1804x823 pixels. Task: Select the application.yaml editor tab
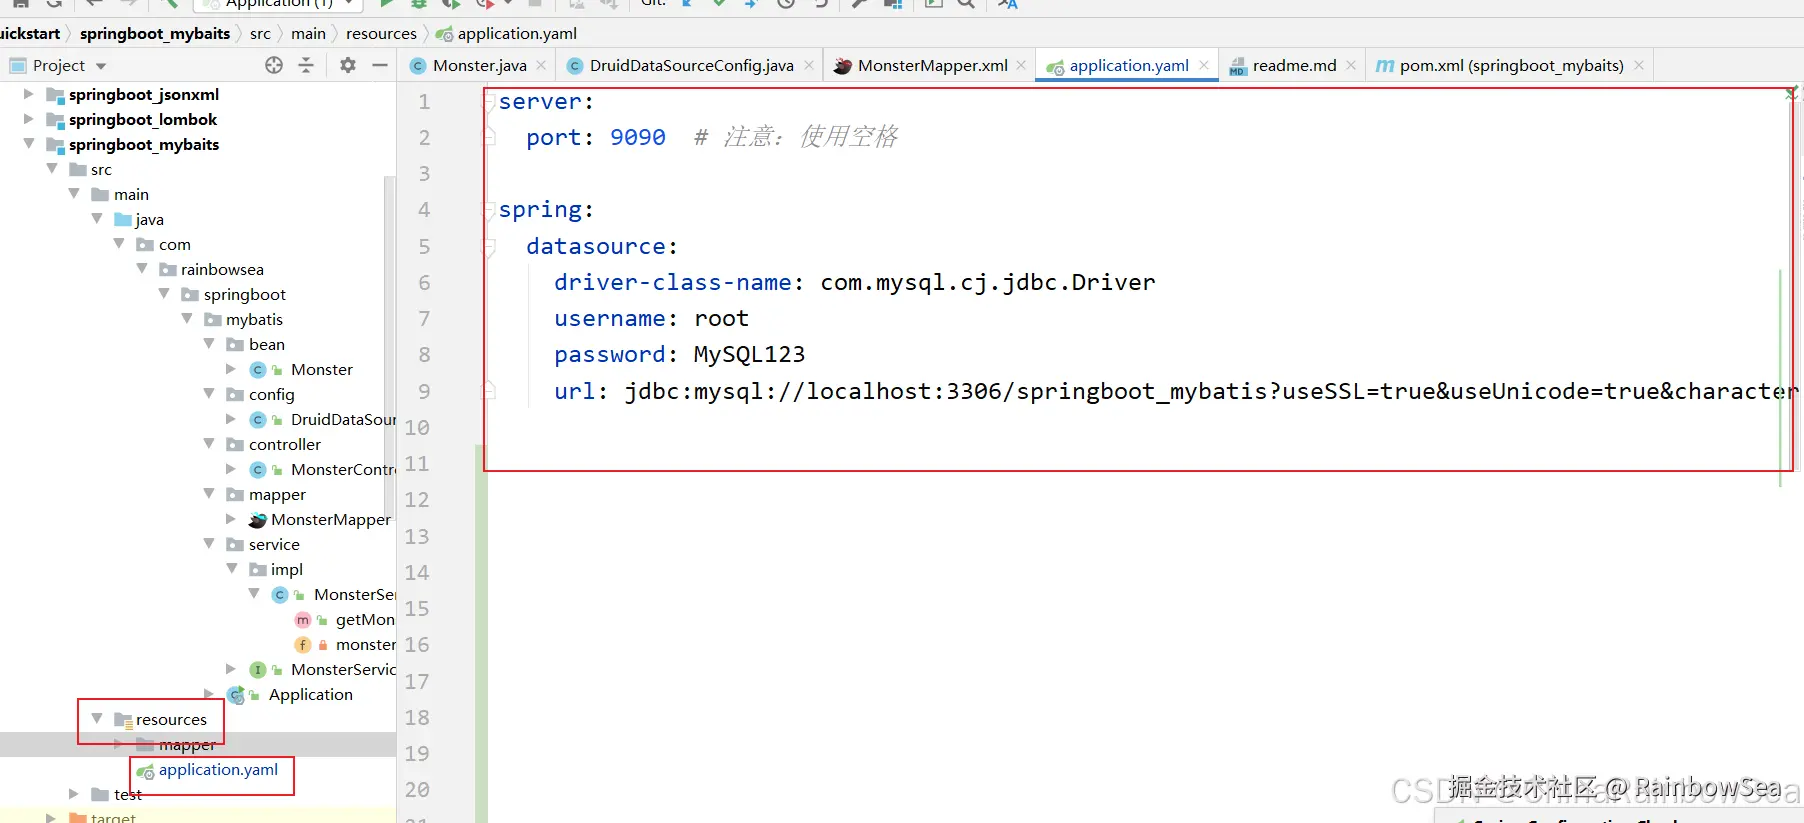click(x=1129, y=65)
